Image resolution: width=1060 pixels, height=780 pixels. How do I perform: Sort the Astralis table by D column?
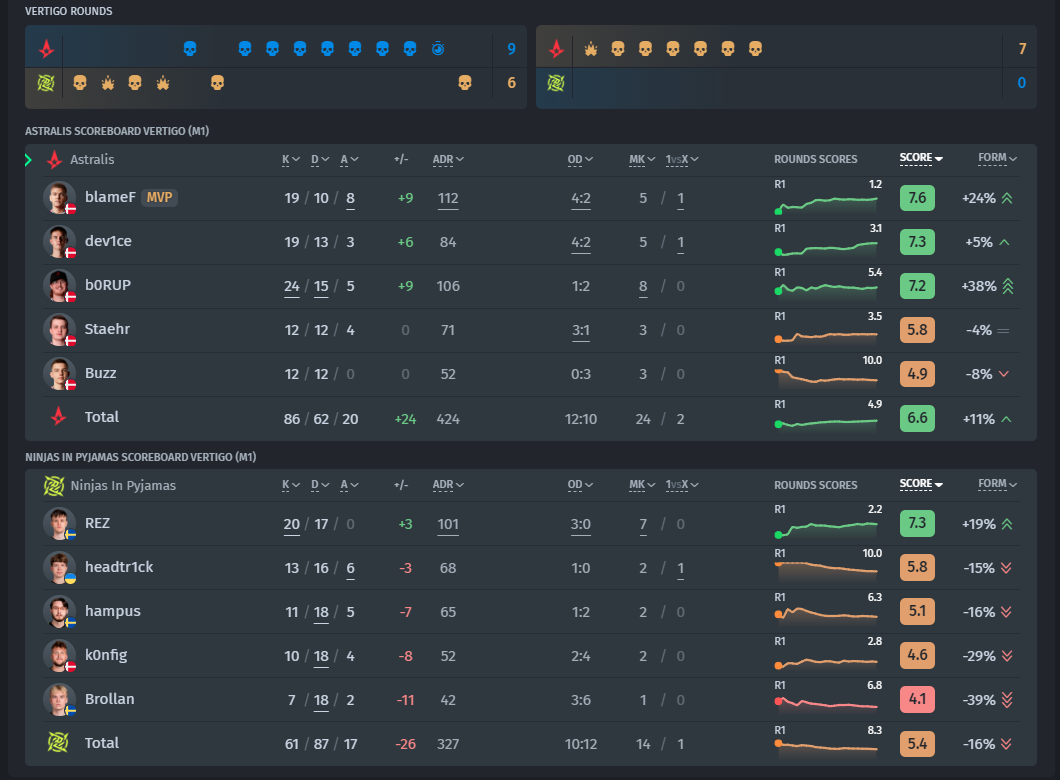pyautogui.click(x=320, y=160)
